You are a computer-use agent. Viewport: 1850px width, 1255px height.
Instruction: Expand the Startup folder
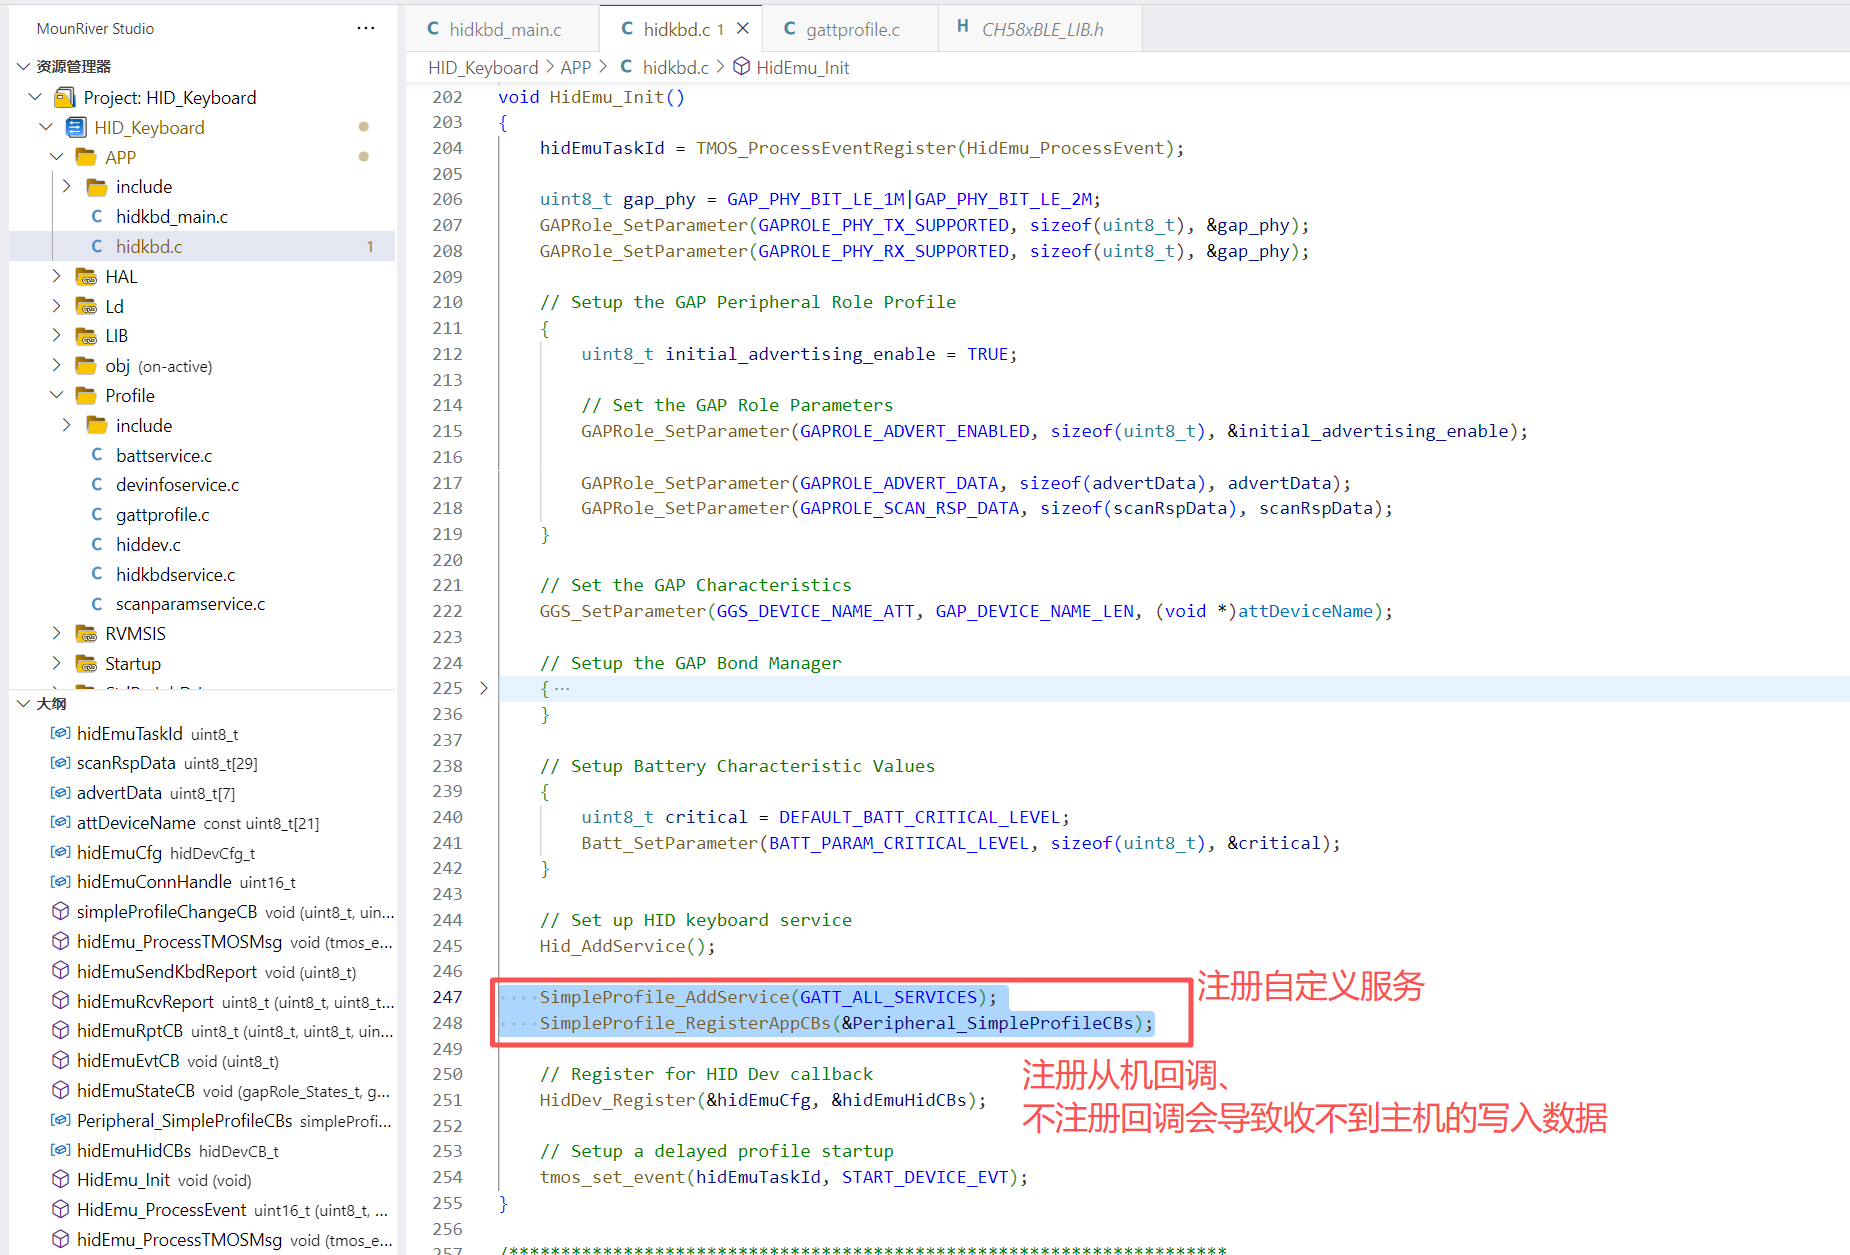pyautogui.click(x=57, y=663)
